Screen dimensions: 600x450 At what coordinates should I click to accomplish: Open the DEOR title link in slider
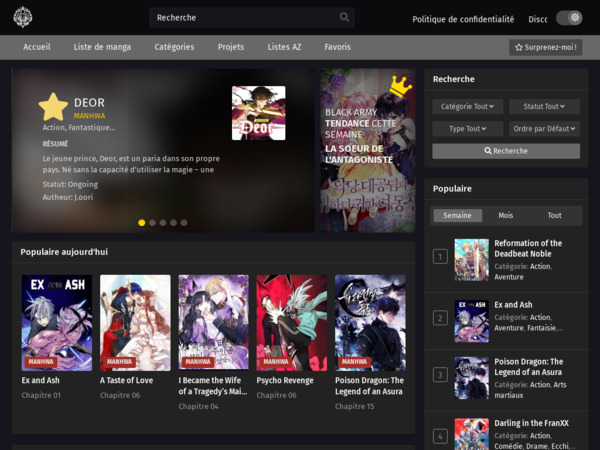point(89,103)
